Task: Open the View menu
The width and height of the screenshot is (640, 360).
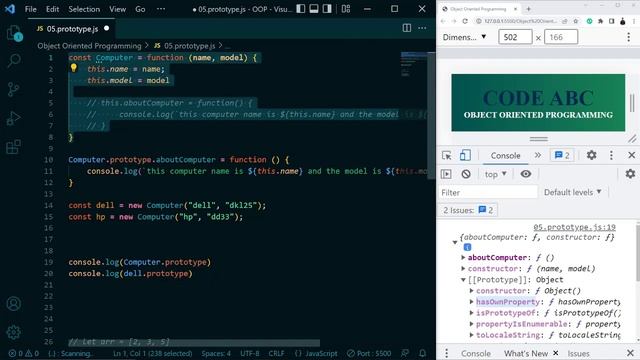Action: pyautogui.click(x=117, y=9)
